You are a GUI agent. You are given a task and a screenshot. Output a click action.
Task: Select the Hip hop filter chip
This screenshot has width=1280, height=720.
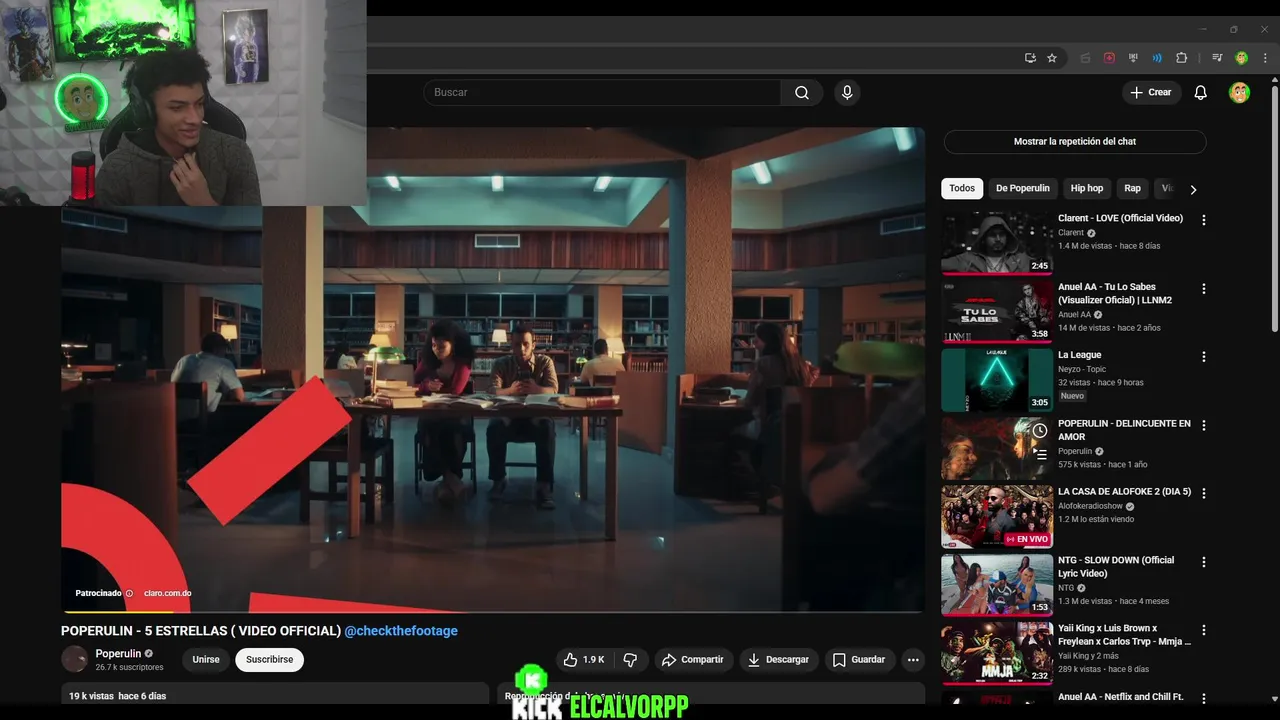pos(1087,188)
